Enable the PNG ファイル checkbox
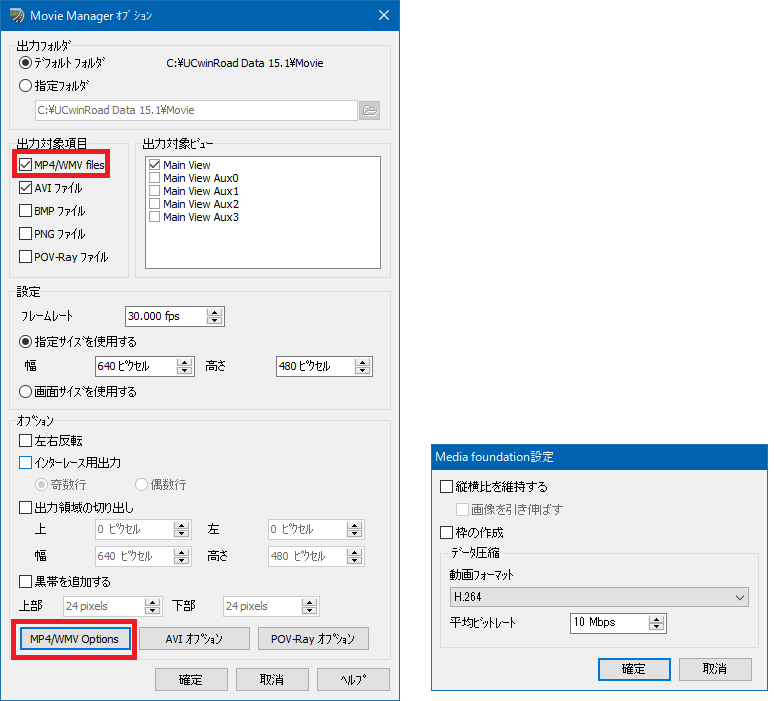The height and width of the screenshot is (701, 774). (25, 234)
